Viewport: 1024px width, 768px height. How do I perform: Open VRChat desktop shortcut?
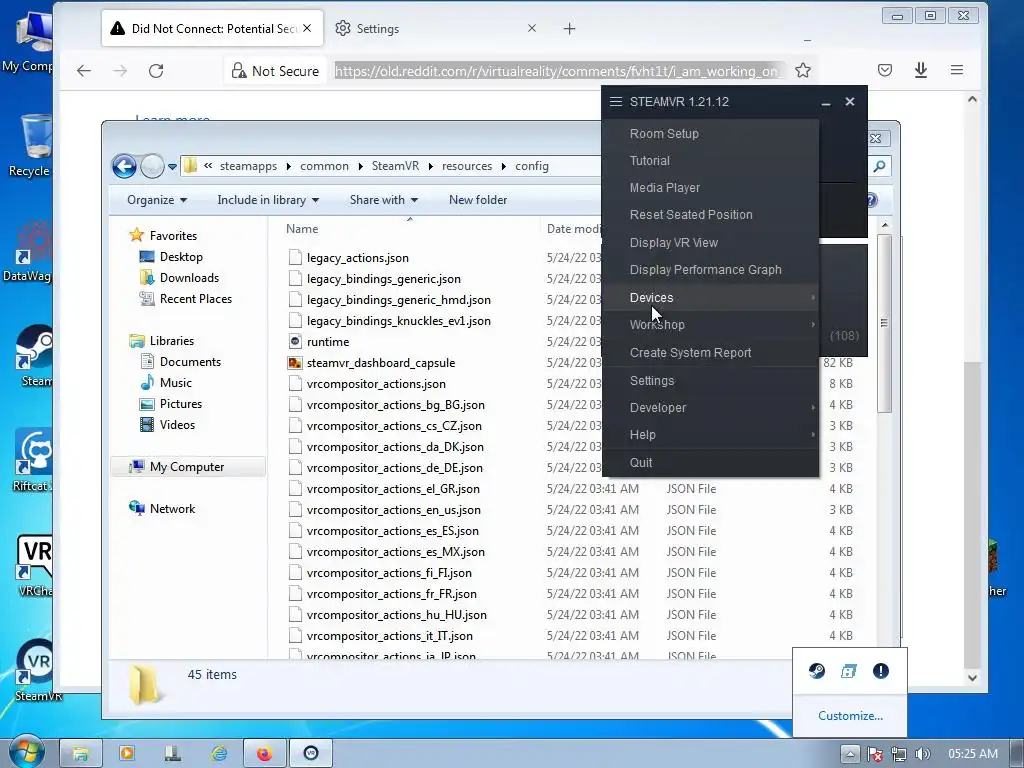tap(35, 566)
